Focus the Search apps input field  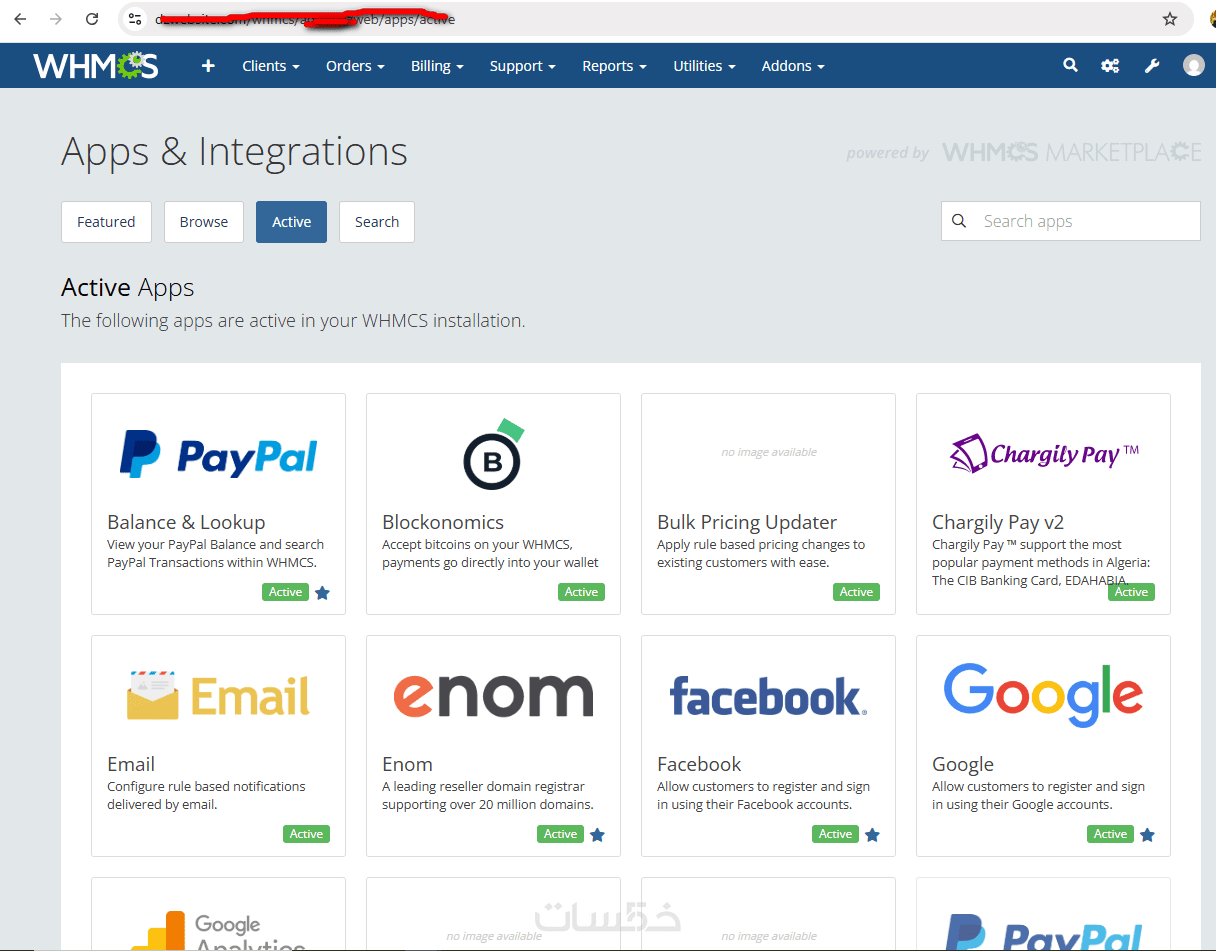(1071, 221)
